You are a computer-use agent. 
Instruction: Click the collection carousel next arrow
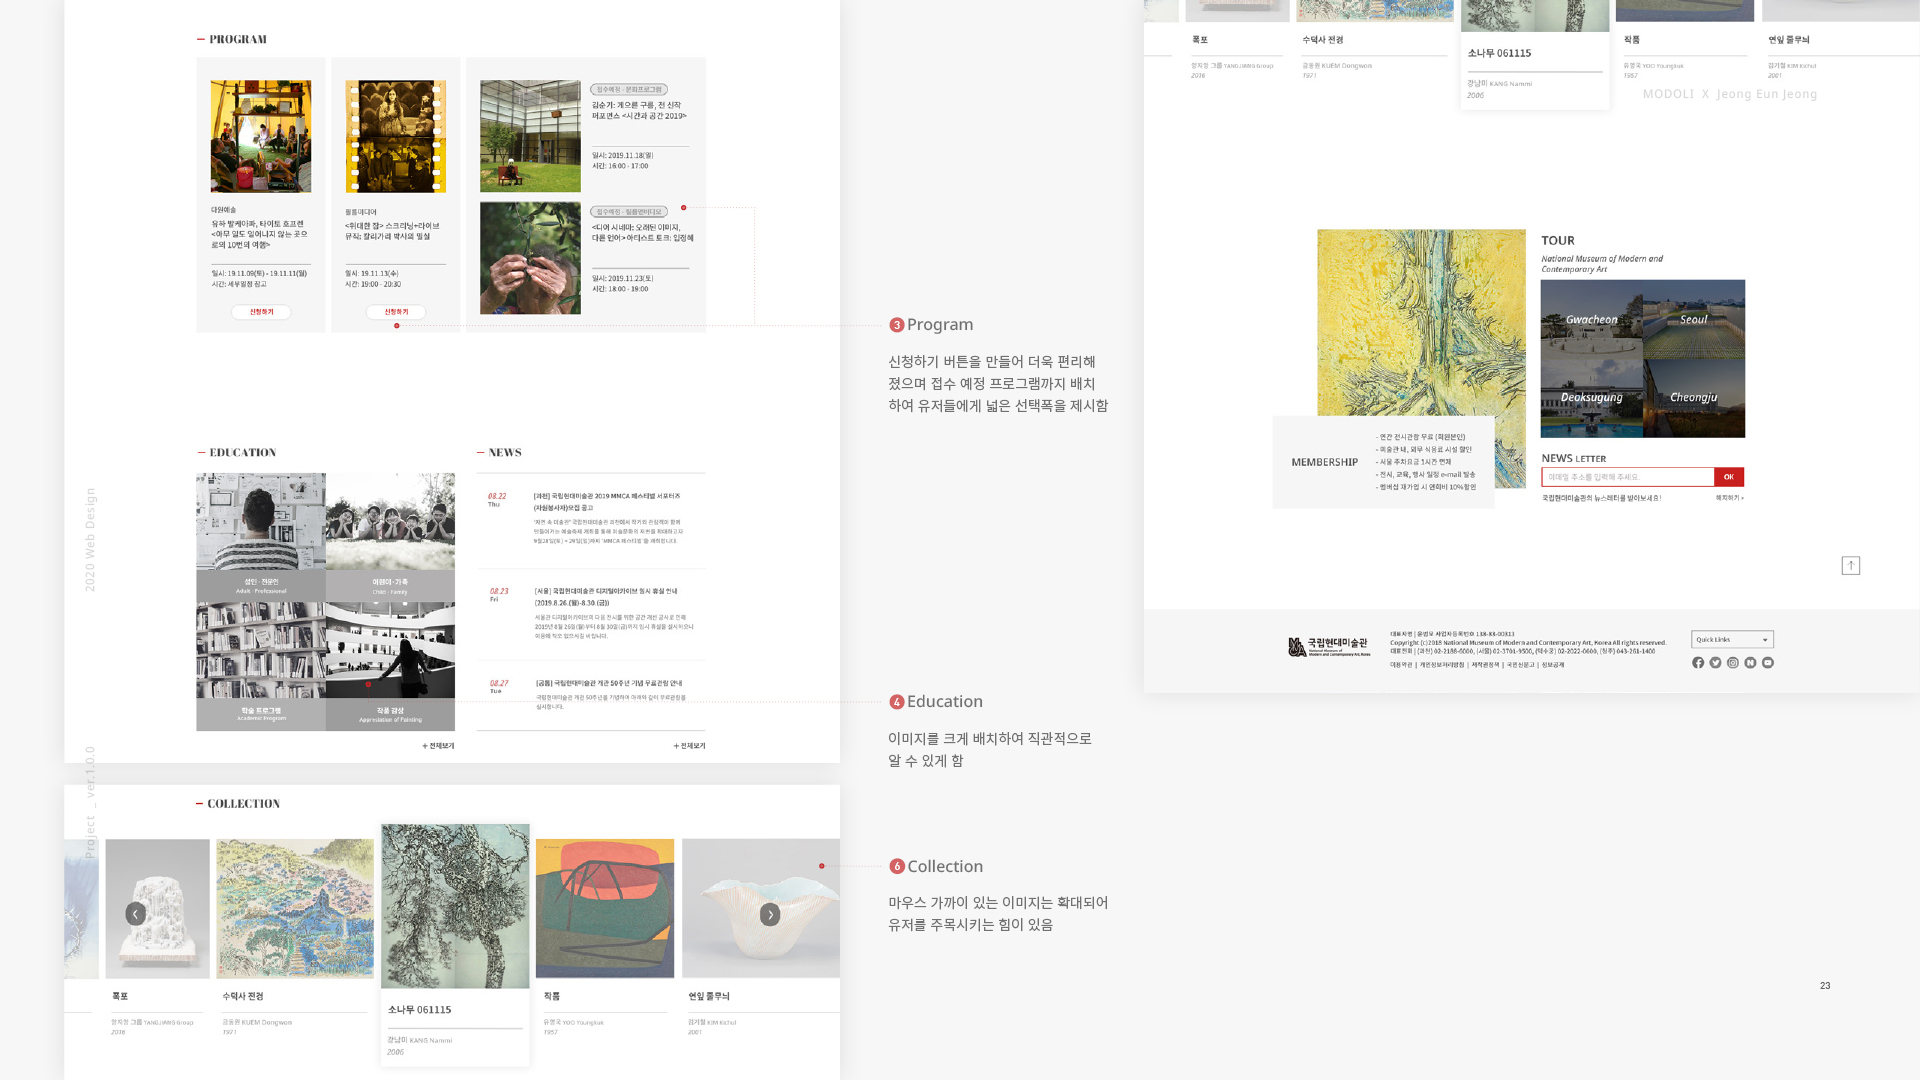[770, 915]
